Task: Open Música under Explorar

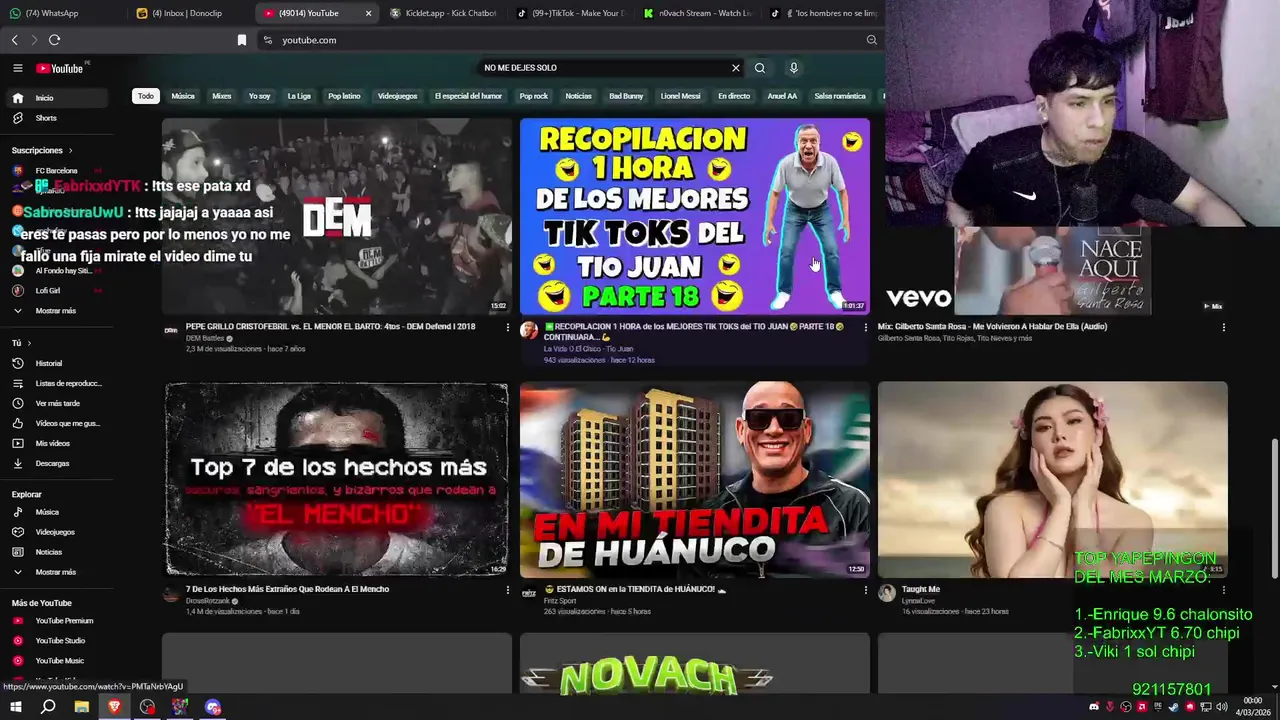Action: pyautogui.click(x=56, y=512)
